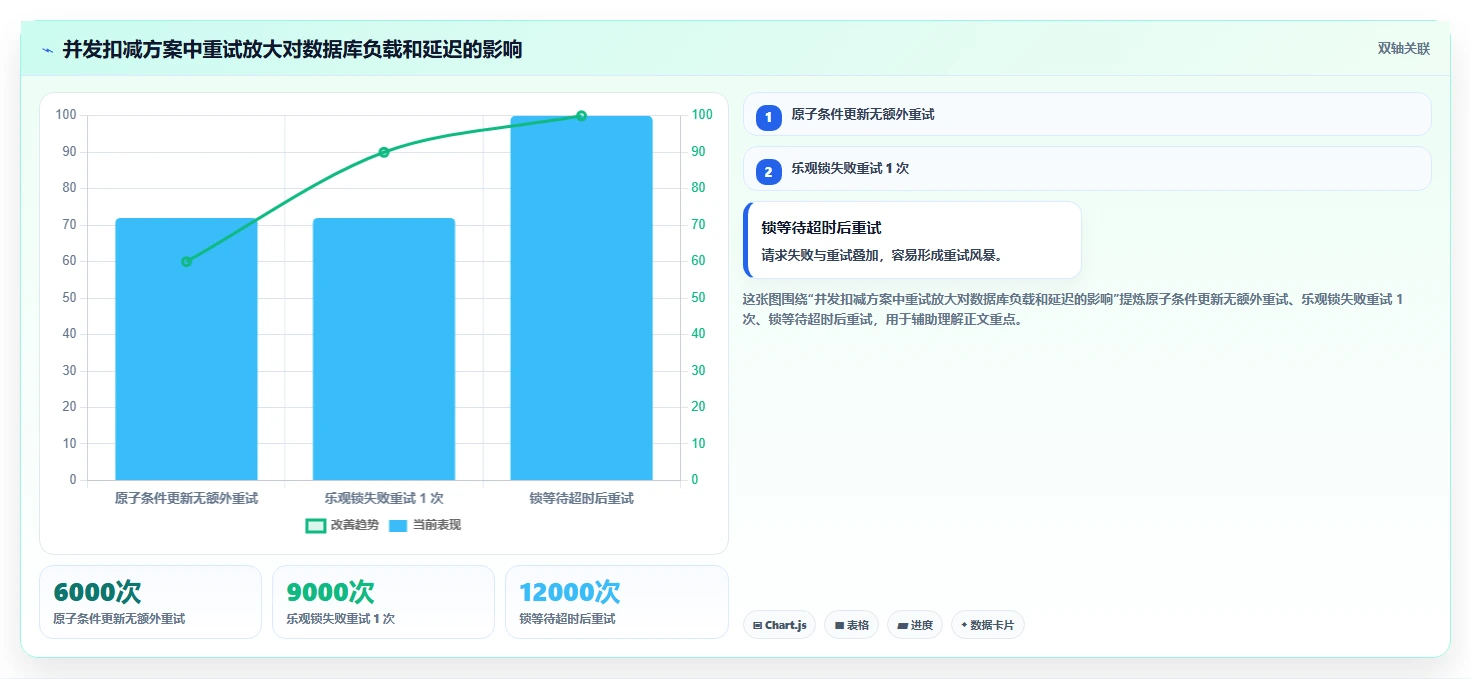Click the green 改善趋势 legend swatch
Viewport: 1471px width, 679px height.
point(315,525)
